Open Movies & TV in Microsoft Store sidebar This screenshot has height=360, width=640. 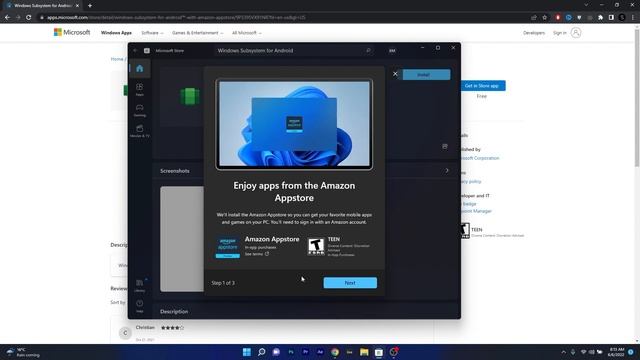coord(140,131)
